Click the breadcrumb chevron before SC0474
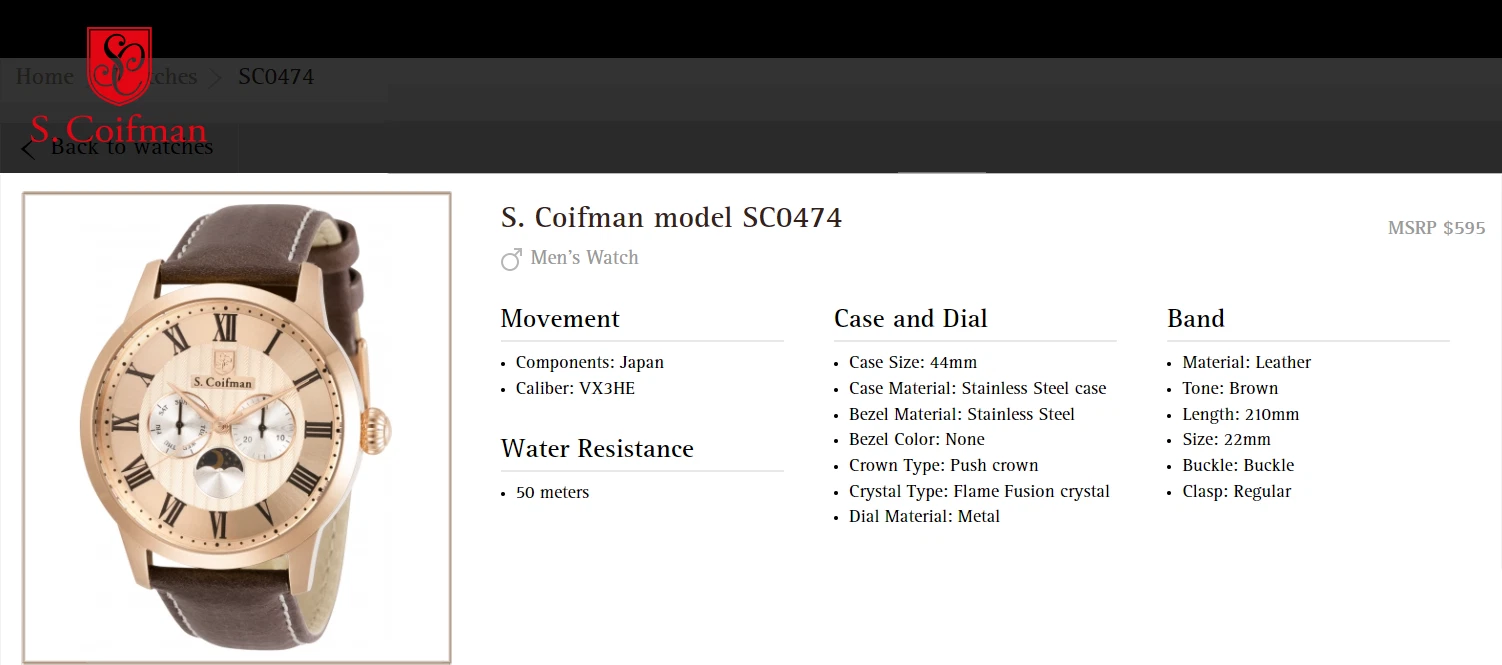The width and height of the screenshot is (1502, 665). point(217,78)
